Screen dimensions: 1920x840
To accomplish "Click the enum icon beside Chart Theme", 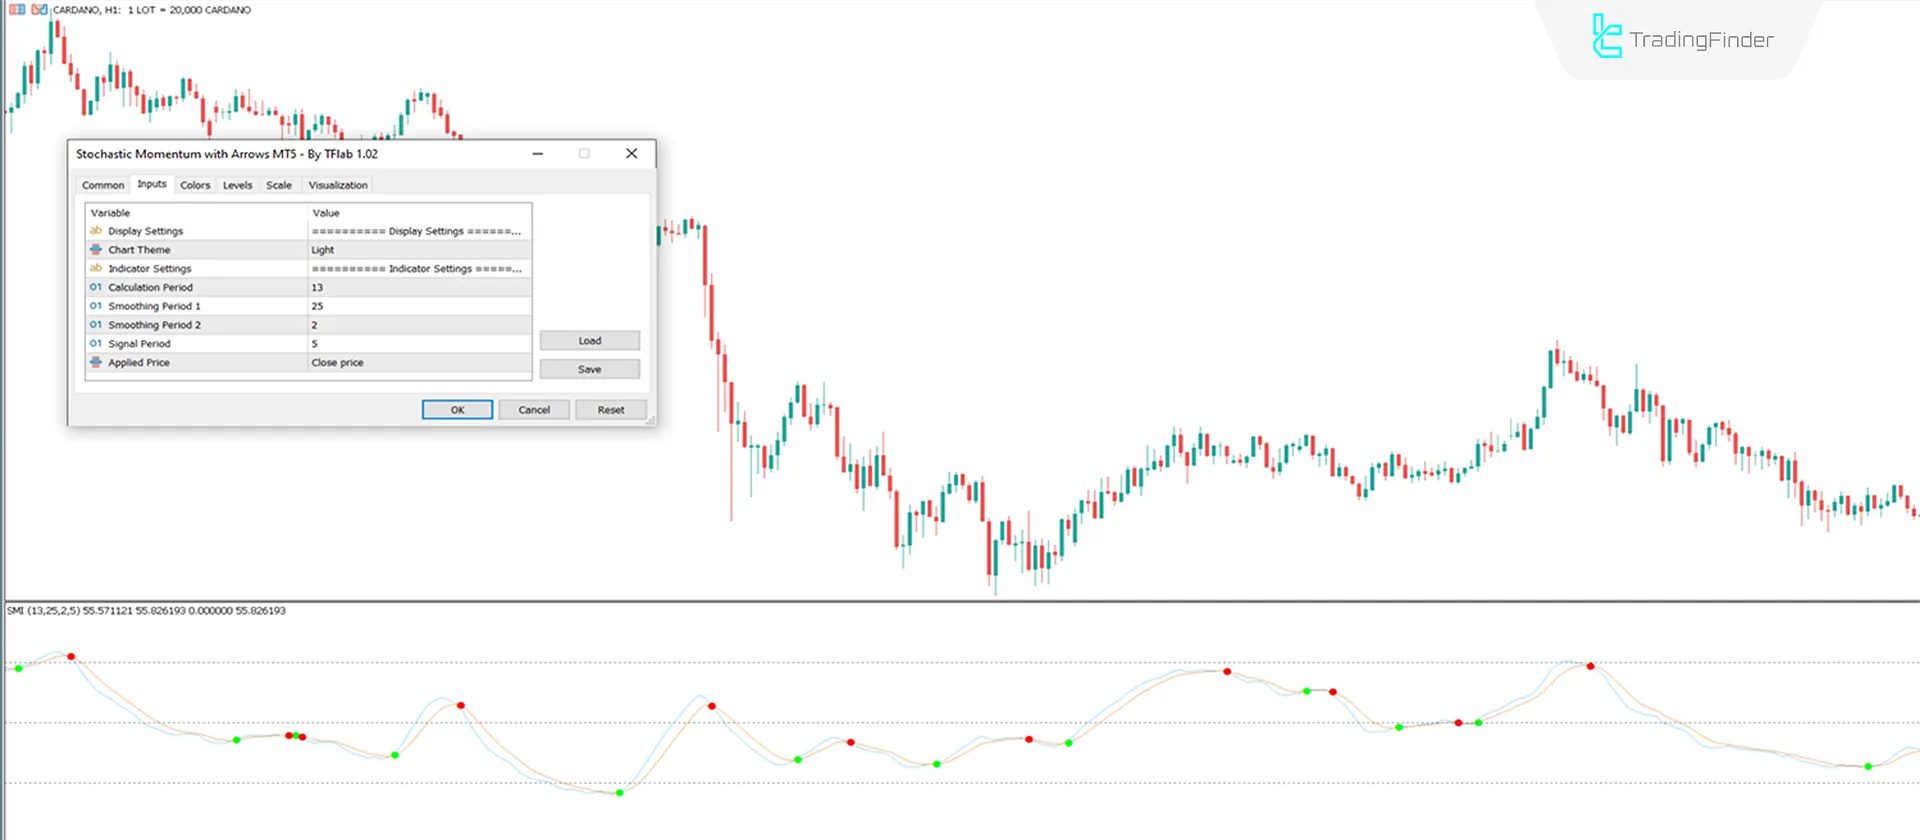I will 96,250.
